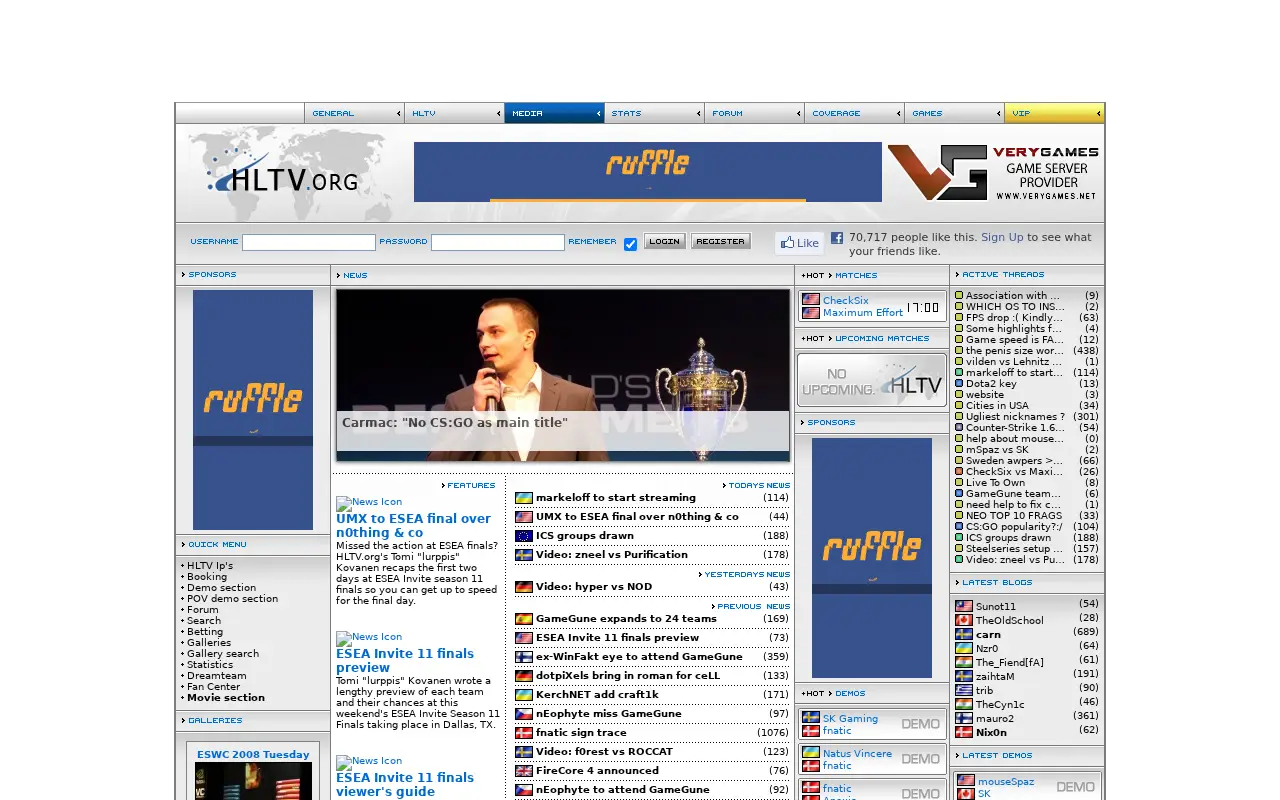Click the Verygames game server provider ad
Screen dimensions: 1280x800
coord(993,172)
